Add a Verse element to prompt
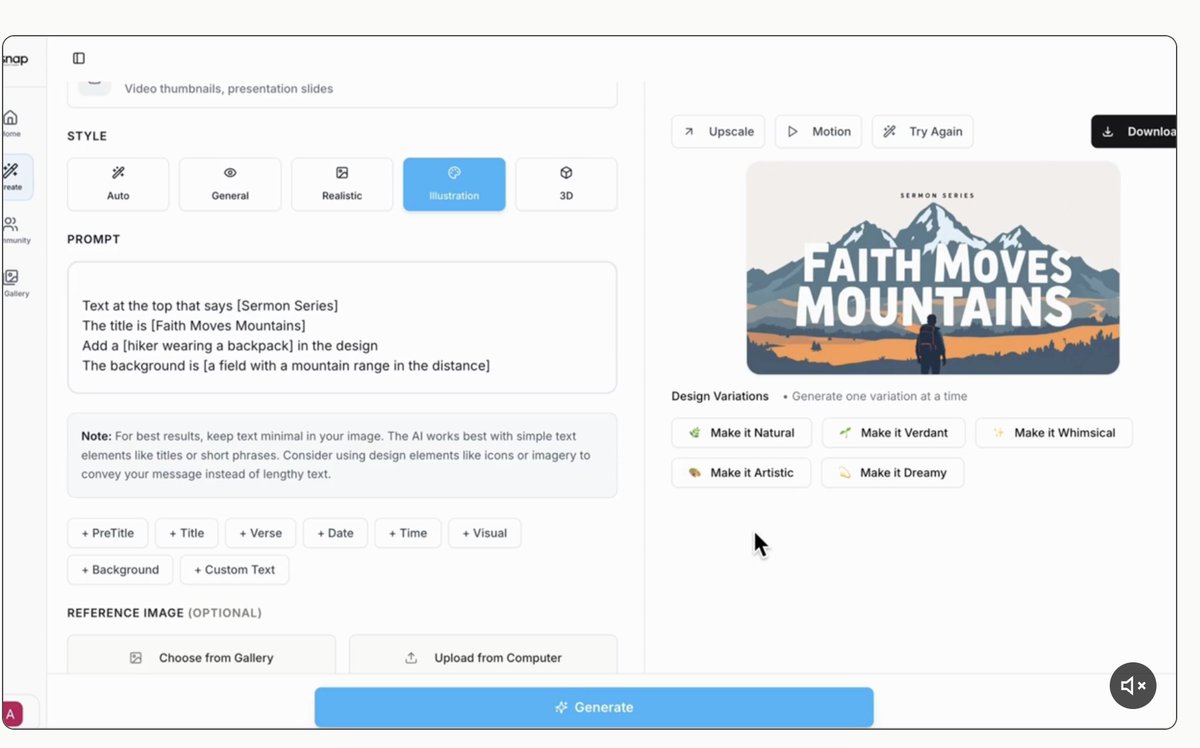Viewport: 1200px width, 748px height. click(x=260, y=533)
